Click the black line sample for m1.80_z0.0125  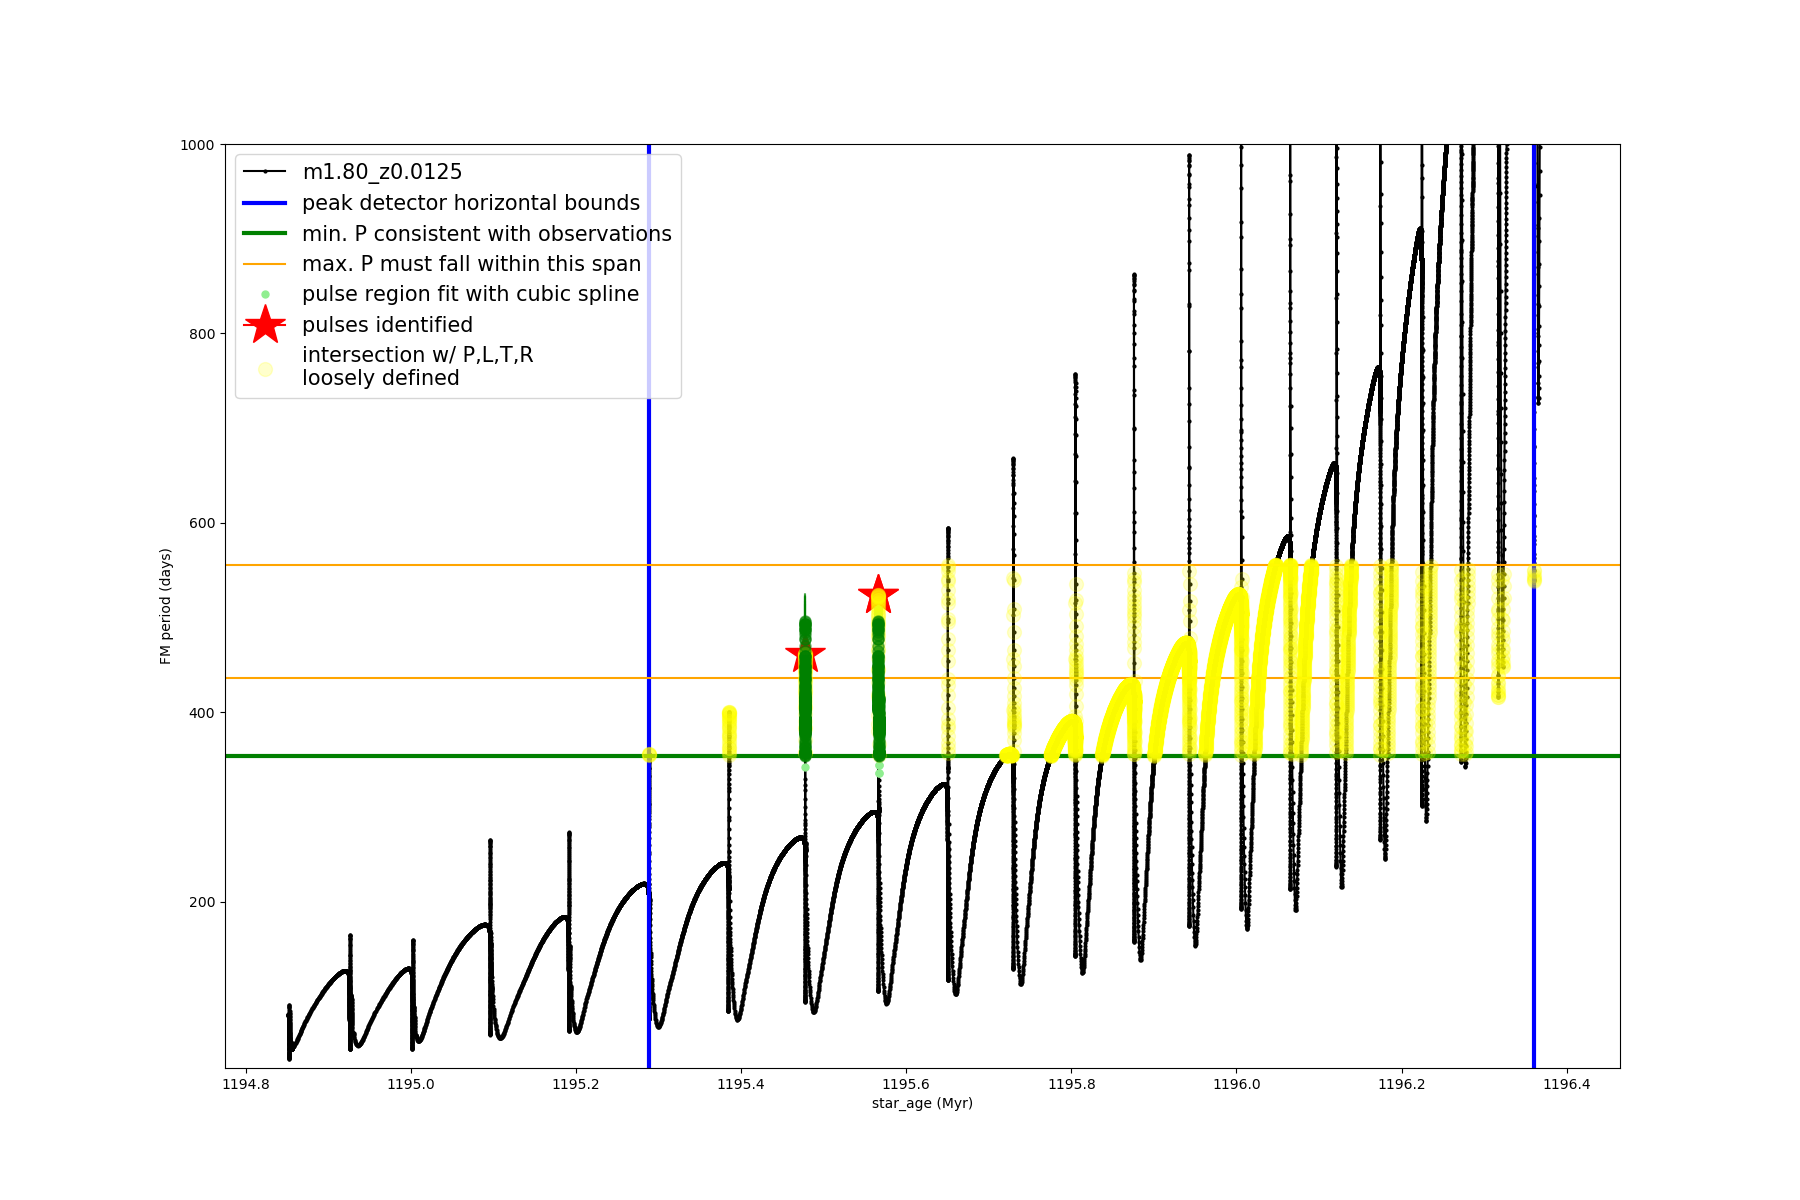(265, 172)
